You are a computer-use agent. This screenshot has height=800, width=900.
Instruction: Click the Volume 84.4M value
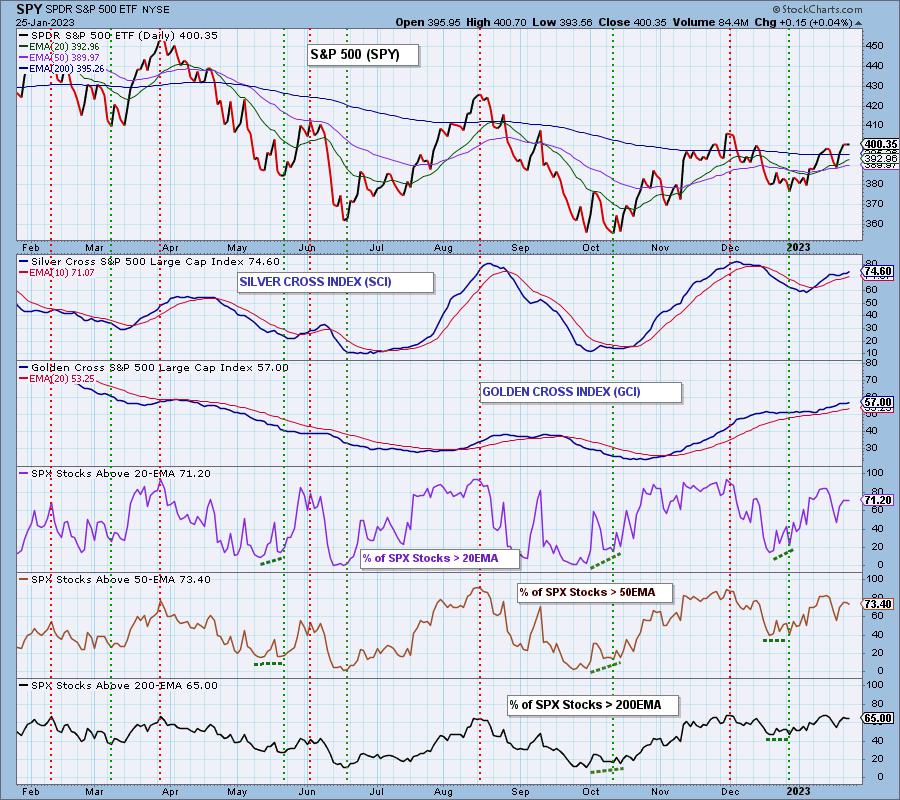[x=710, y=22]
